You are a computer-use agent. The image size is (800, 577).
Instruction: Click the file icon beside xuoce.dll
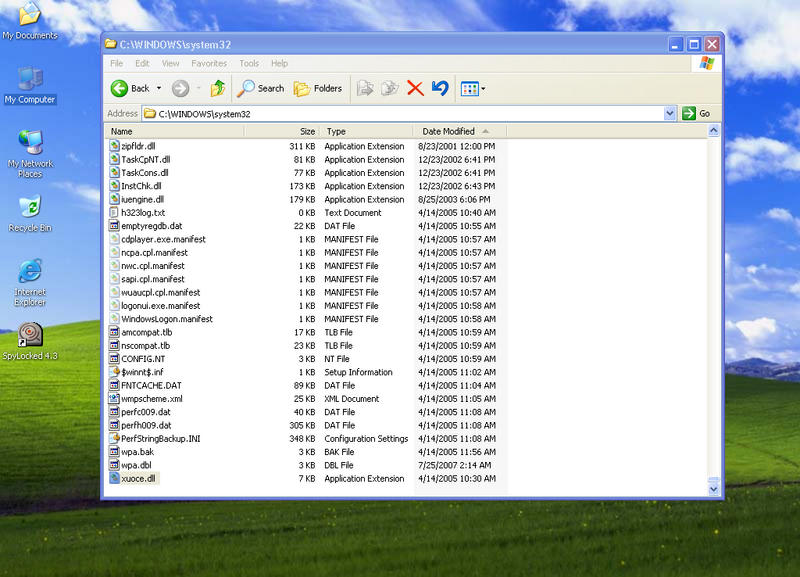[x=114, y=478]
